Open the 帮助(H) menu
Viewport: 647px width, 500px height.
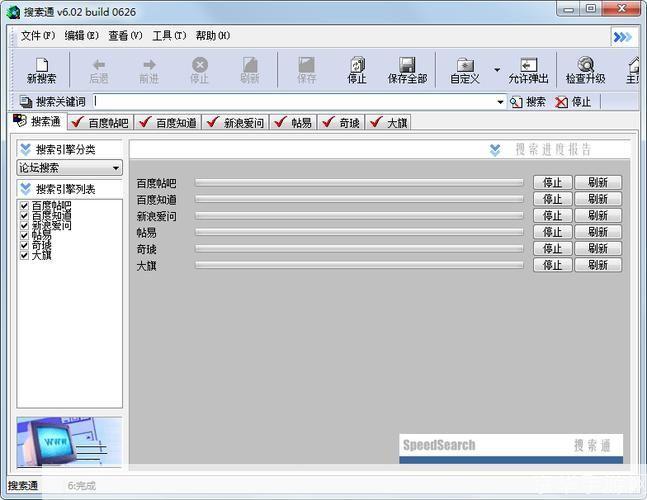pyautogui.click(x=213, y=36)
